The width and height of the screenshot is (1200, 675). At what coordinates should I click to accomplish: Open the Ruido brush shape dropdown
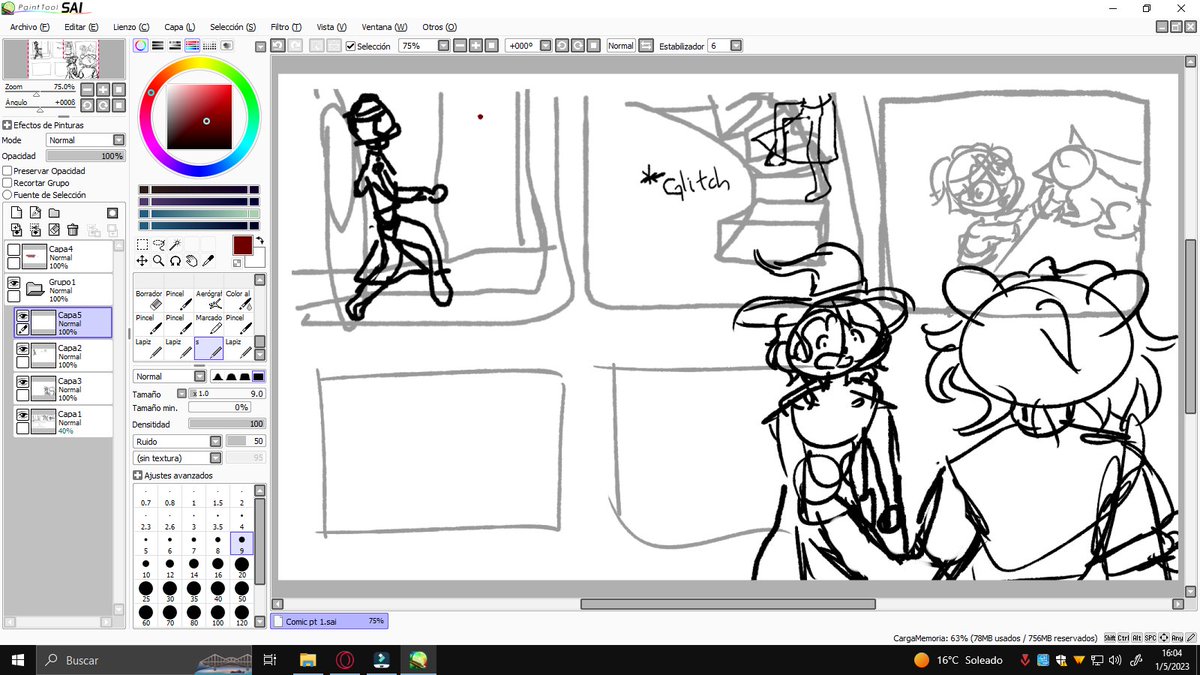[178, 441]
